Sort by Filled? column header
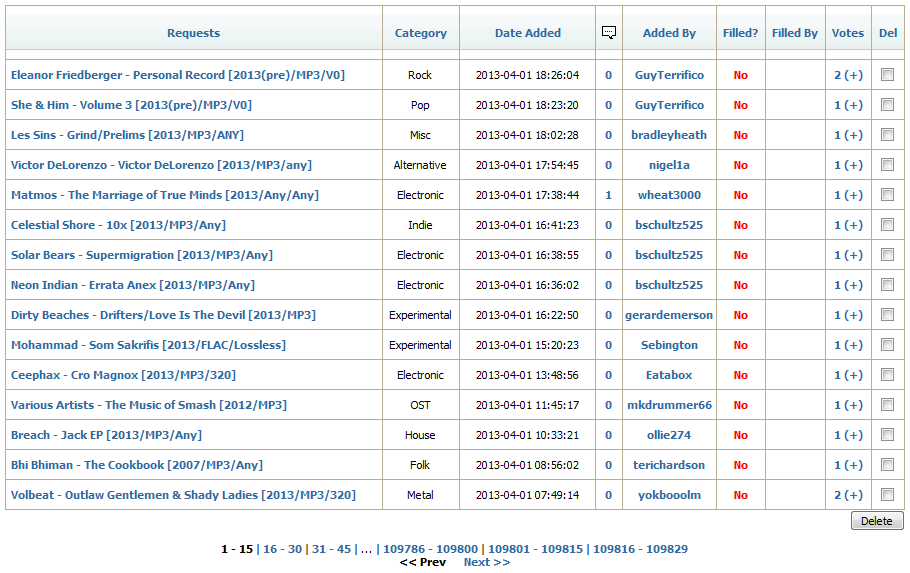Viewport: 910px width, 573px height. click(741, 33)
